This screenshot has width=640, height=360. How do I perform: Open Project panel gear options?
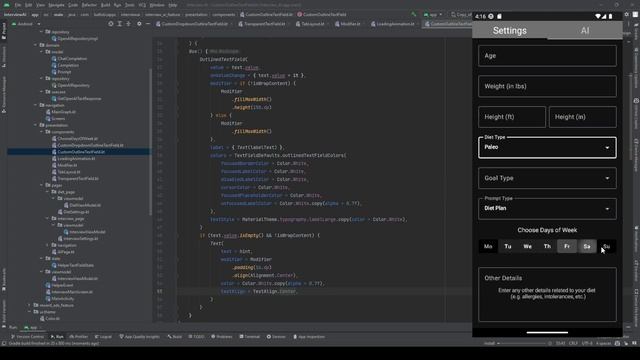click(x=139, y=24)
